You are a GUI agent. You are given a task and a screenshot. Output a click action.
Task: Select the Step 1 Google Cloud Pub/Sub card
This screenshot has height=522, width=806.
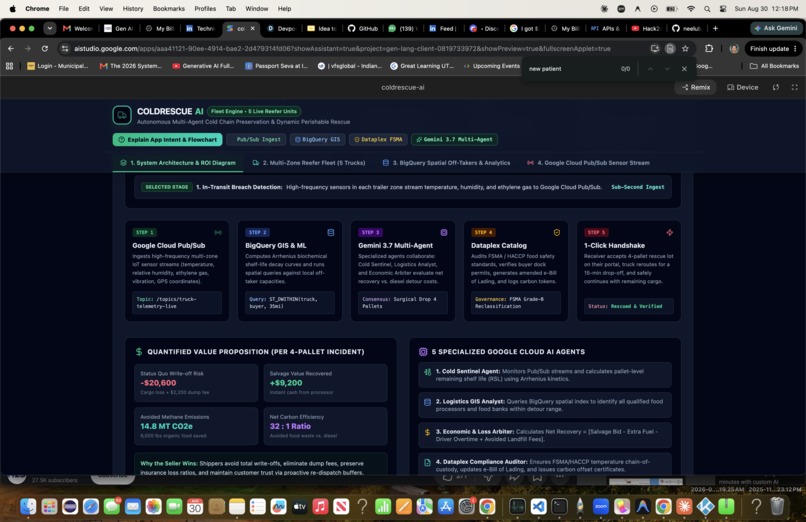point(177,271)
